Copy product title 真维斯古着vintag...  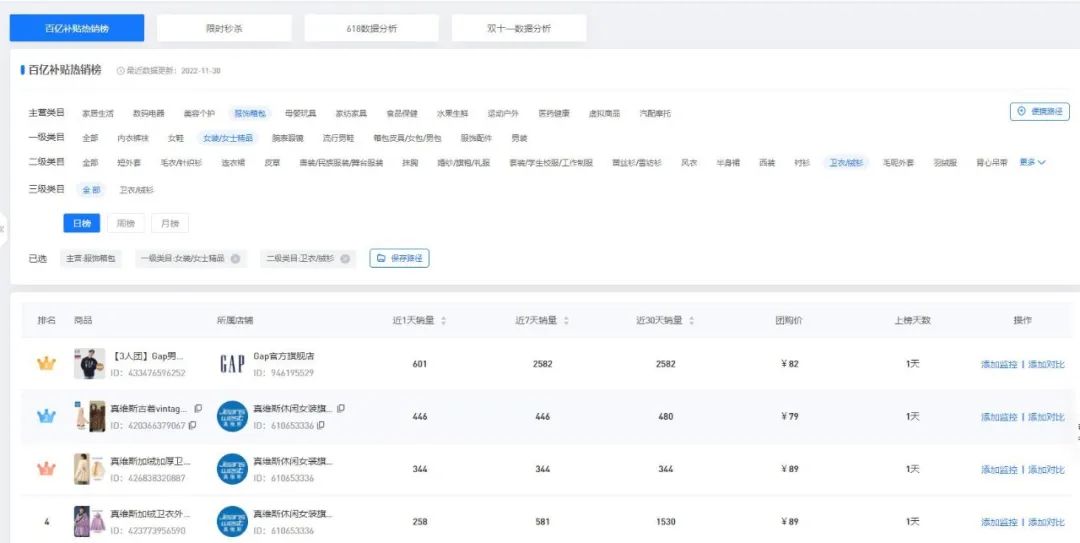(x=198, y=408)
